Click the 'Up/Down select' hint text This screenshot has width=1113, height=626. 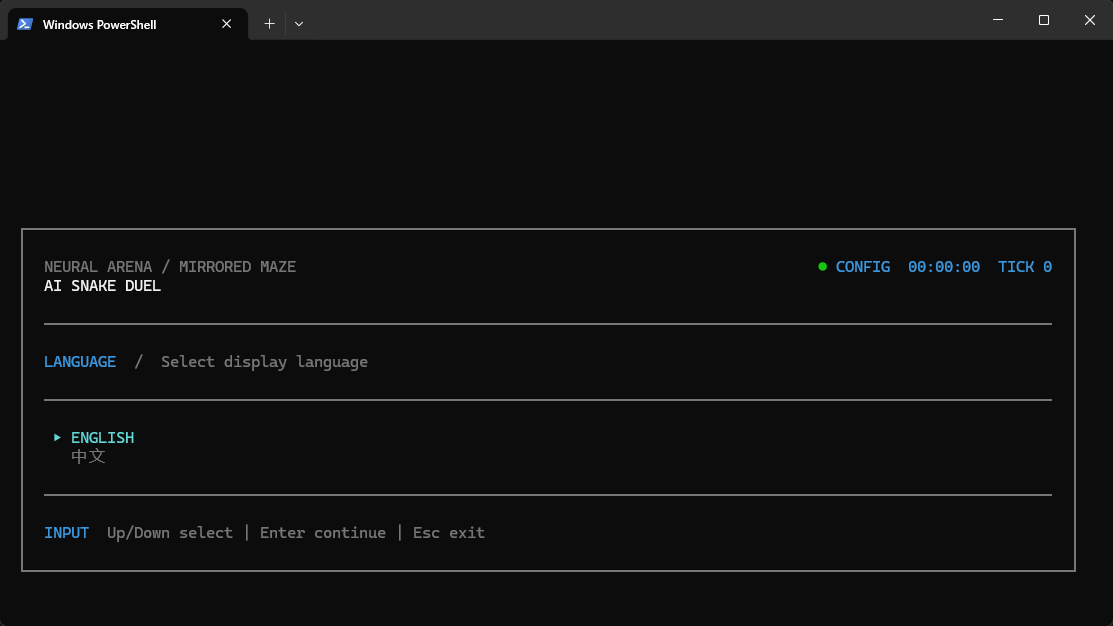(170, 533)
